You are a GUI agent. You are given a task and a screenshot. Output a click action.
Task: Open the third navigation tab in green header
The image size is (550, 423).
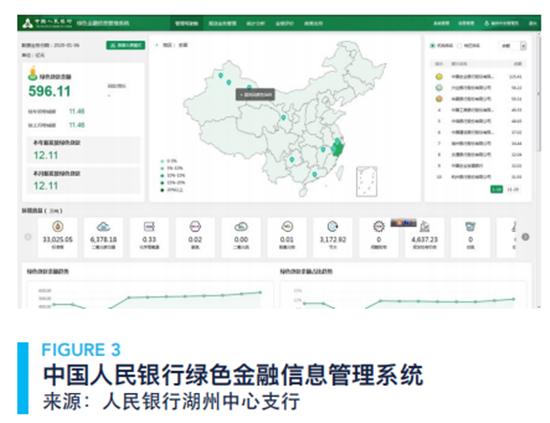tap(255, 24)
